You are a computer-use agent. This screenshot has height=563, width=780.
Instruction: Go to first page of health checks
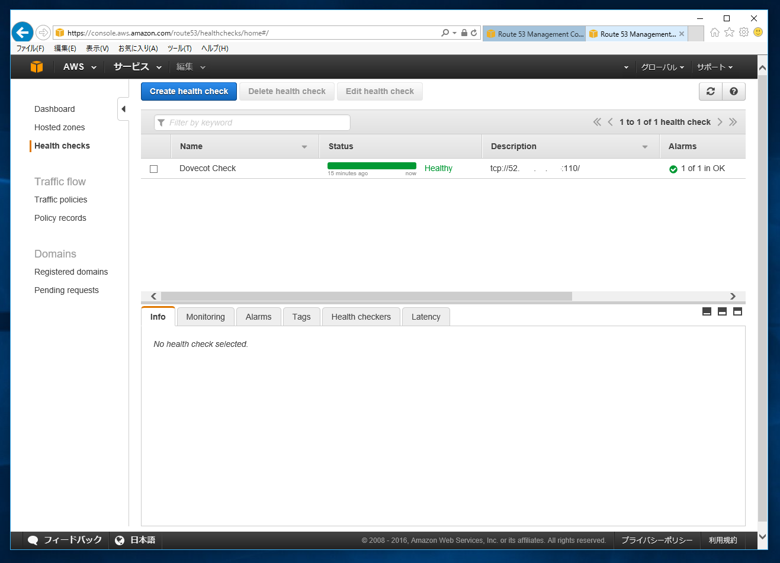click(597, 122)
